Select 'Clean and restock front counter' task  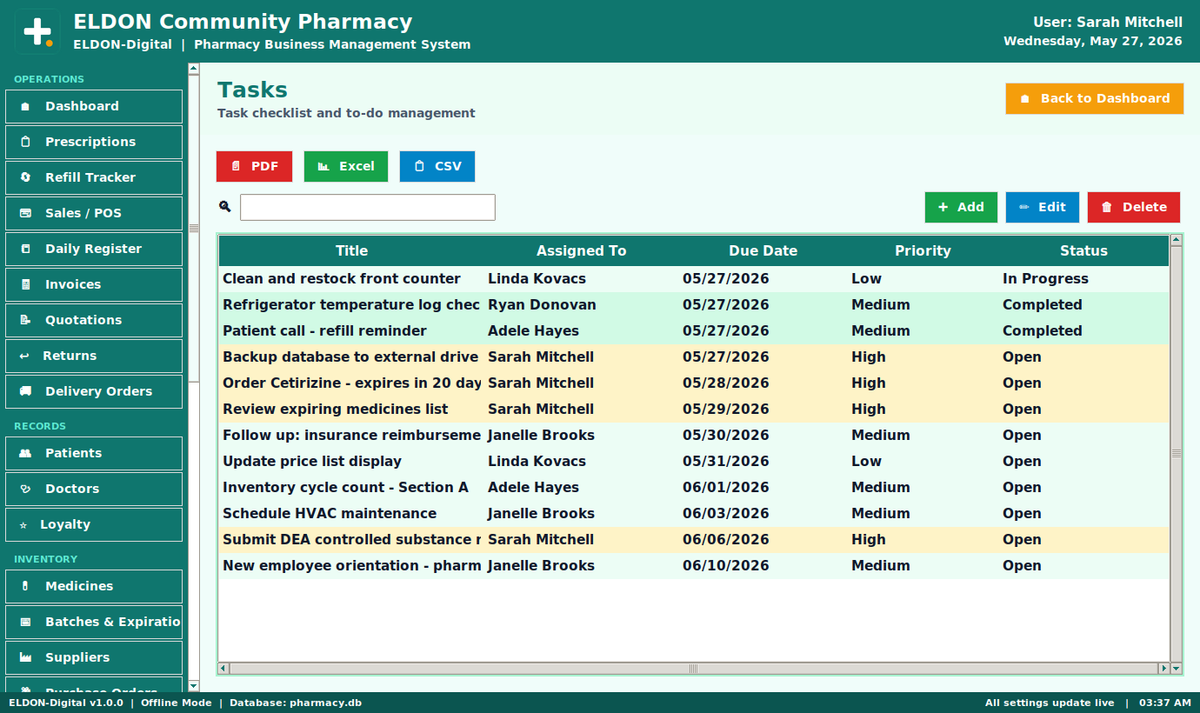[x=694, y=279]
